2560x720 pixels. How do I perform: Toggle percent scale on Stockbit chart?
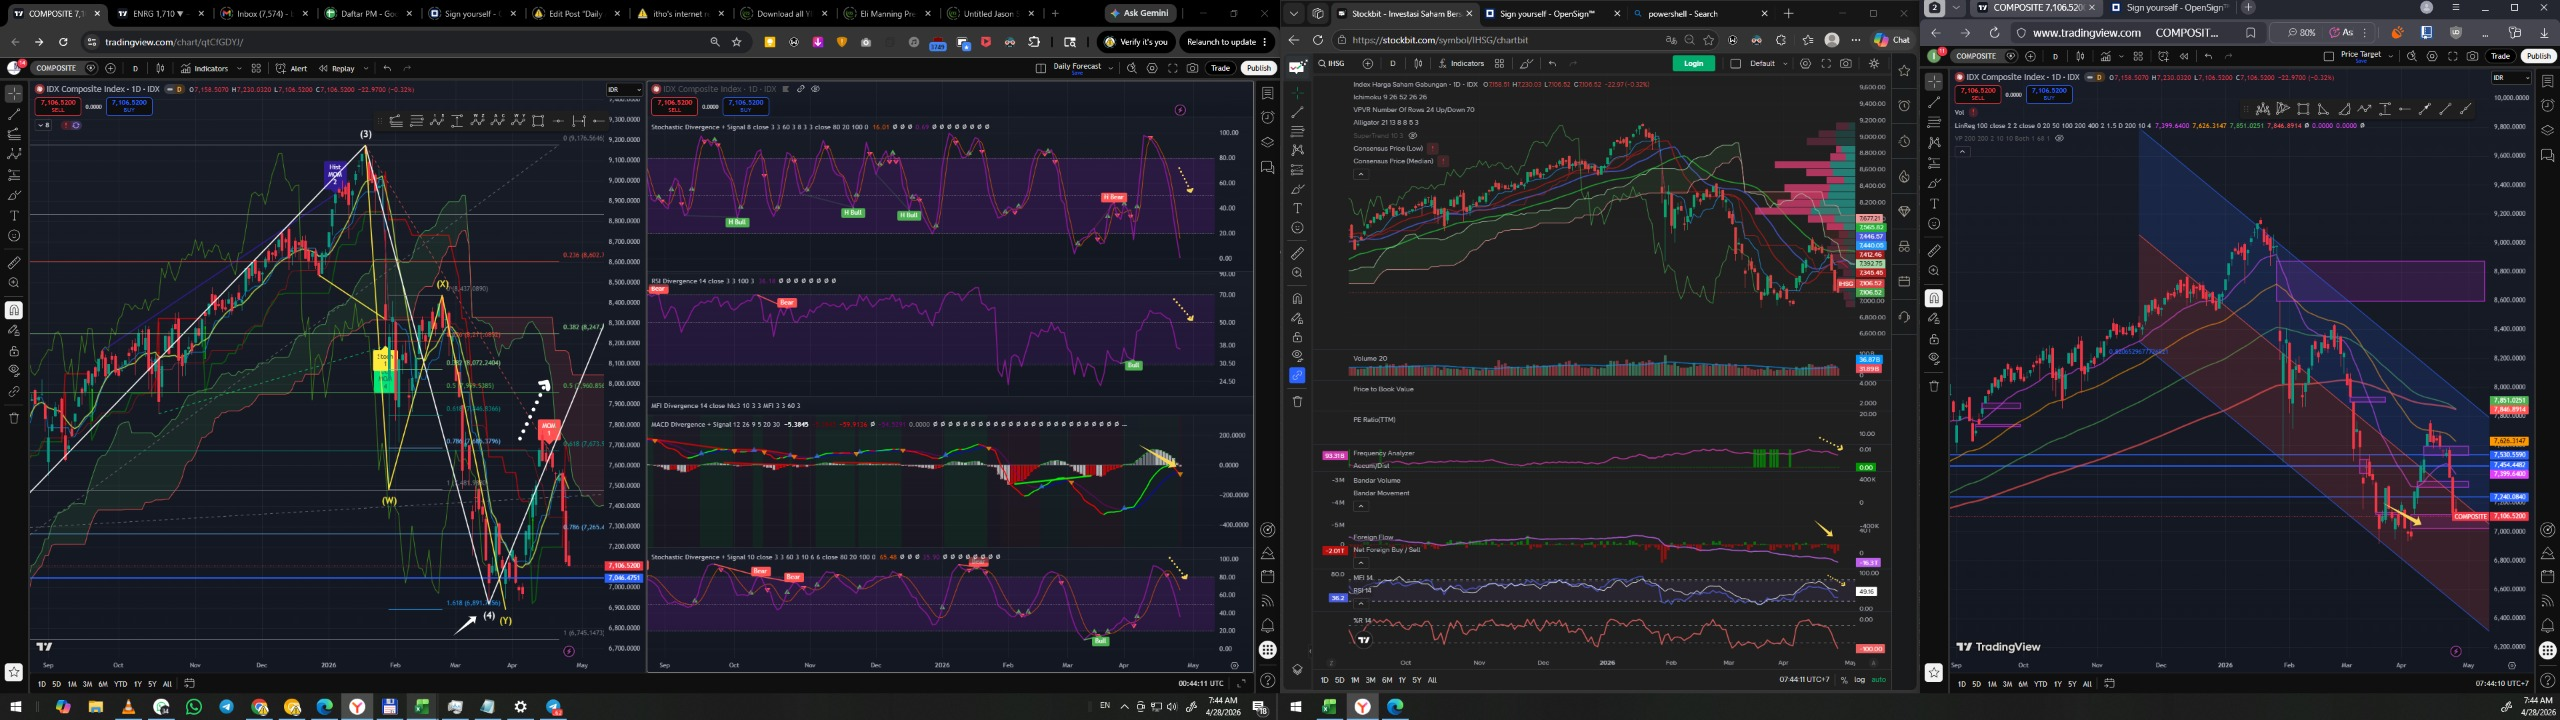[1843, 680]
